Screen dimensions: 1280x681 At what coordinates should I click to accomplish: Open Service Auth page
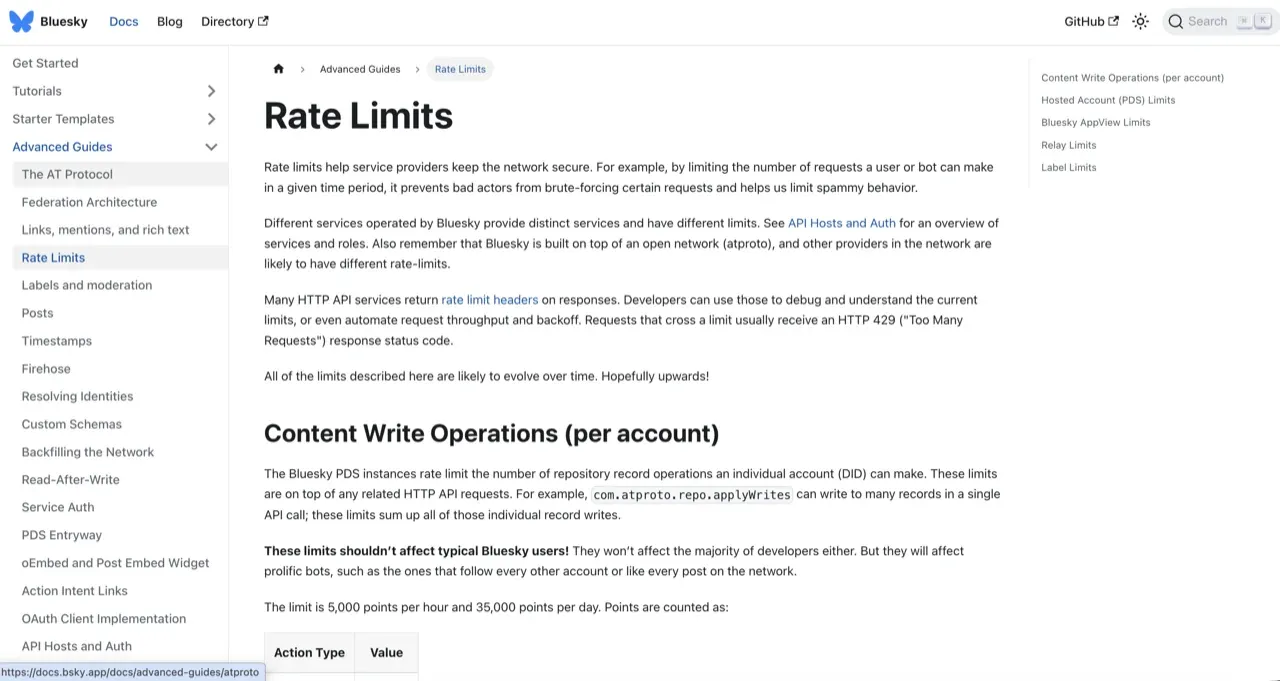pyautogui.click(x=58, y=507)
